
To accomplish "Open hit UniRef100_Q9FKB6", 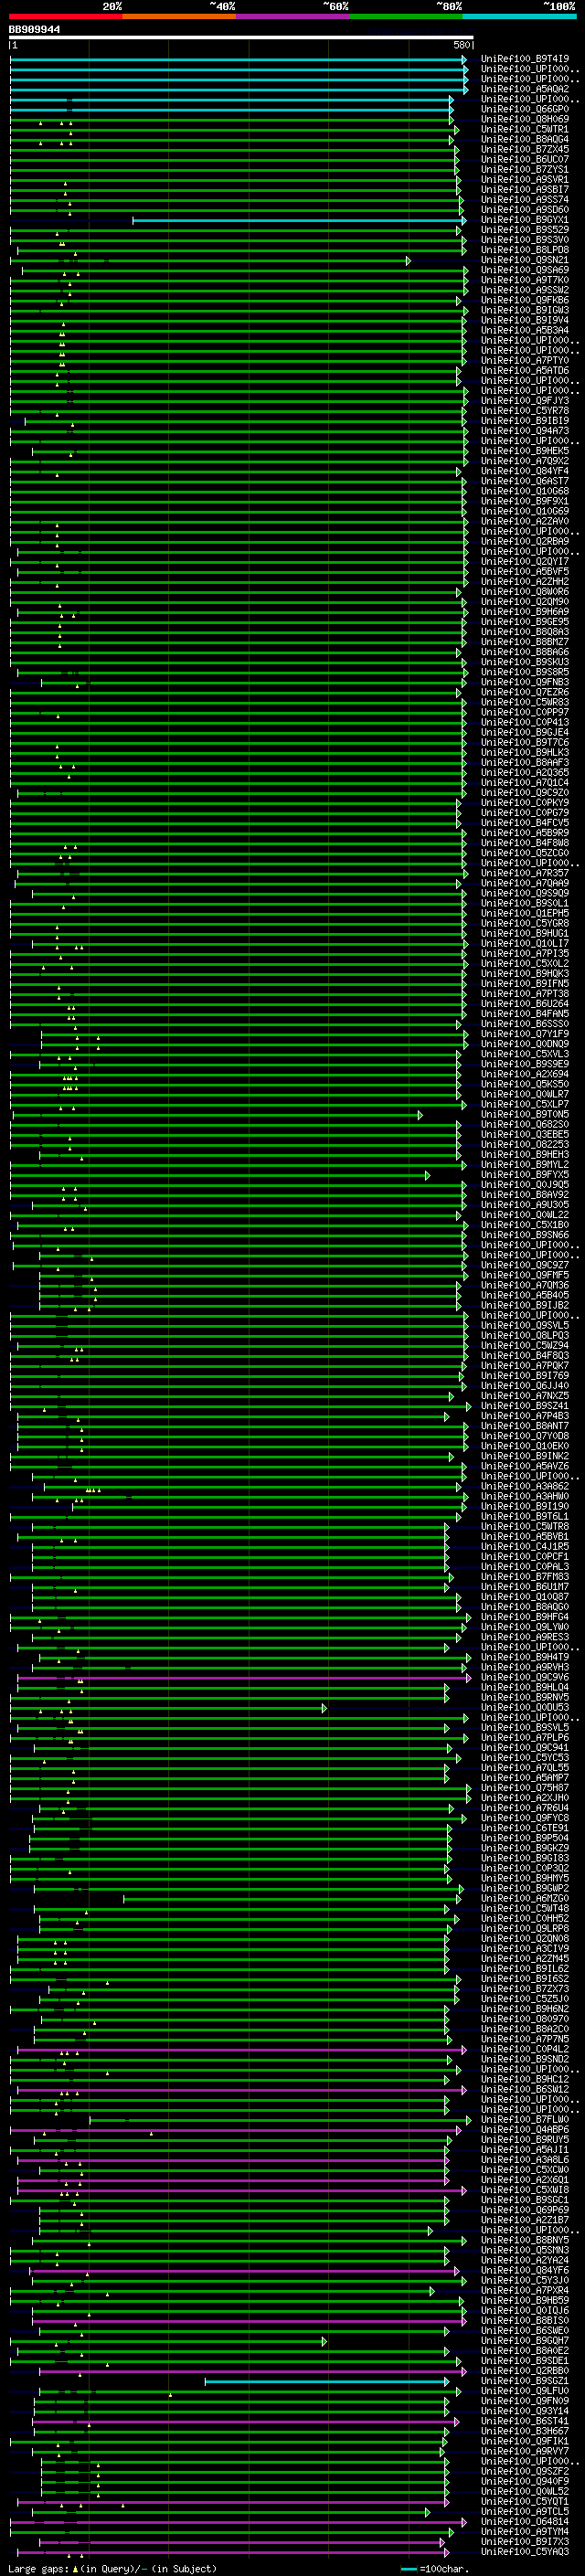I will pyautogui.click(x=525, y=300).
